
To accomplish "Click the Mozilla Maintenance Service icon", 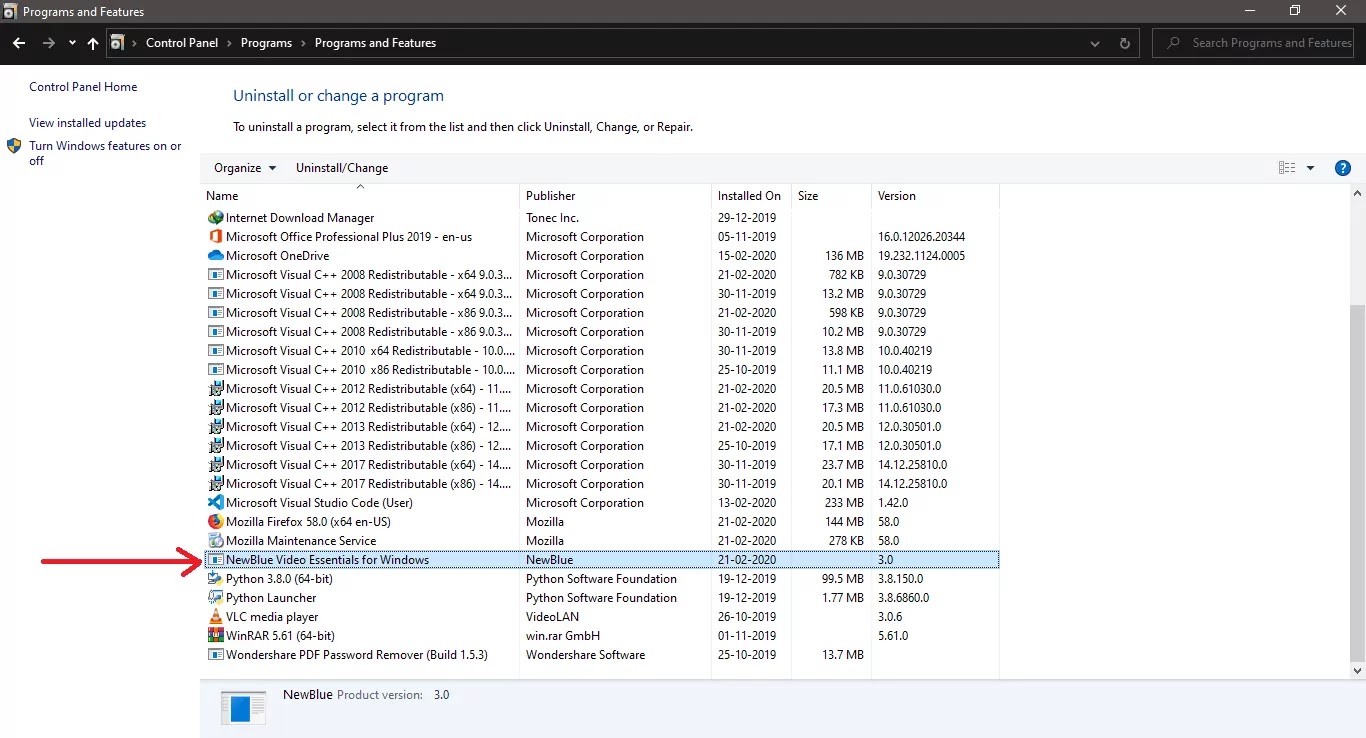I will click(x=215, y=541).
